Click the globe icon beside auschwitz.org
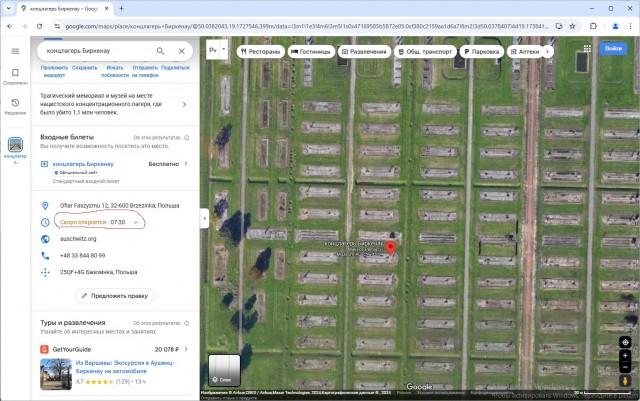Screen dimensions: 640x401 point(45,239)
